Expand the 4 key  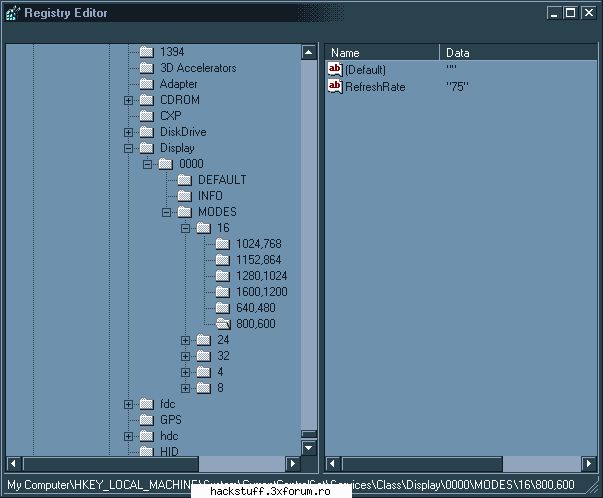185,372
